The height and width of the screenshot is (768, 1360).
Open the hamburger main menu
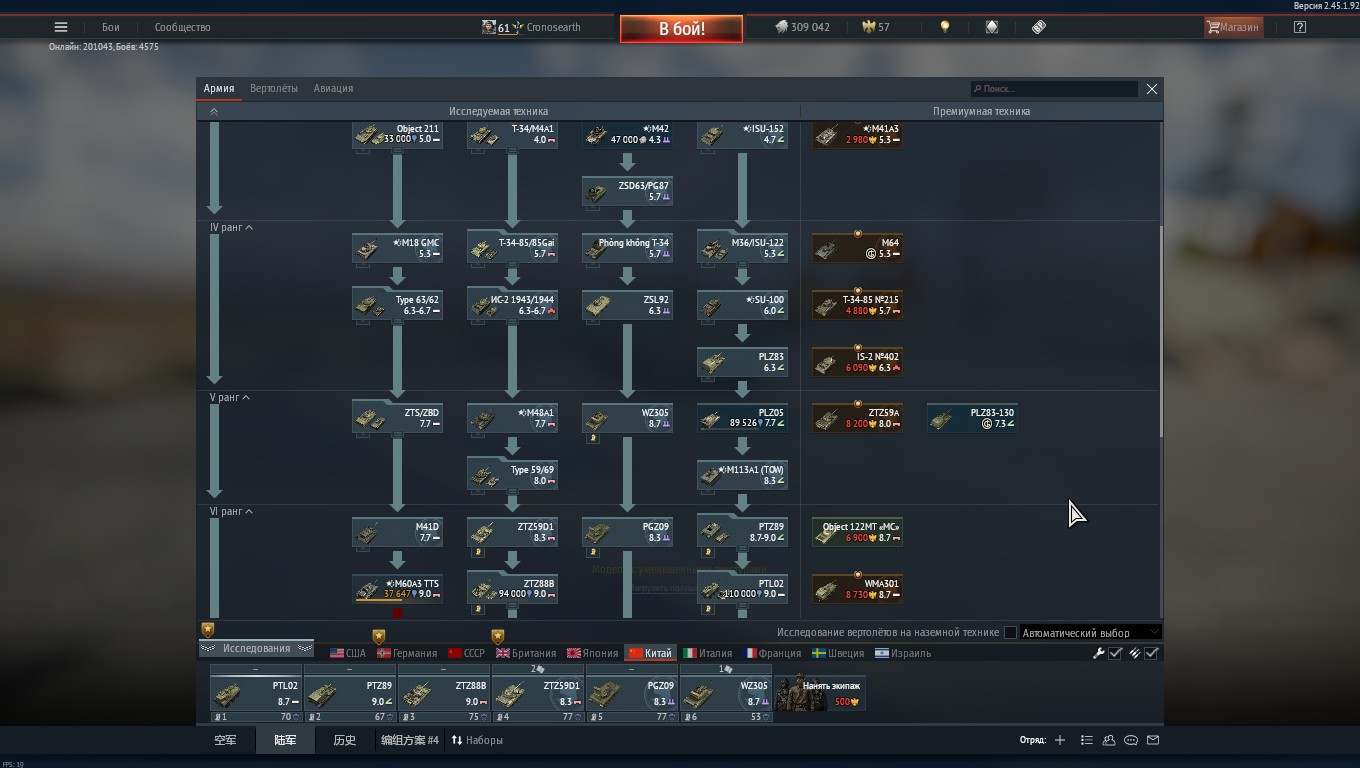[x=61, y=27]
